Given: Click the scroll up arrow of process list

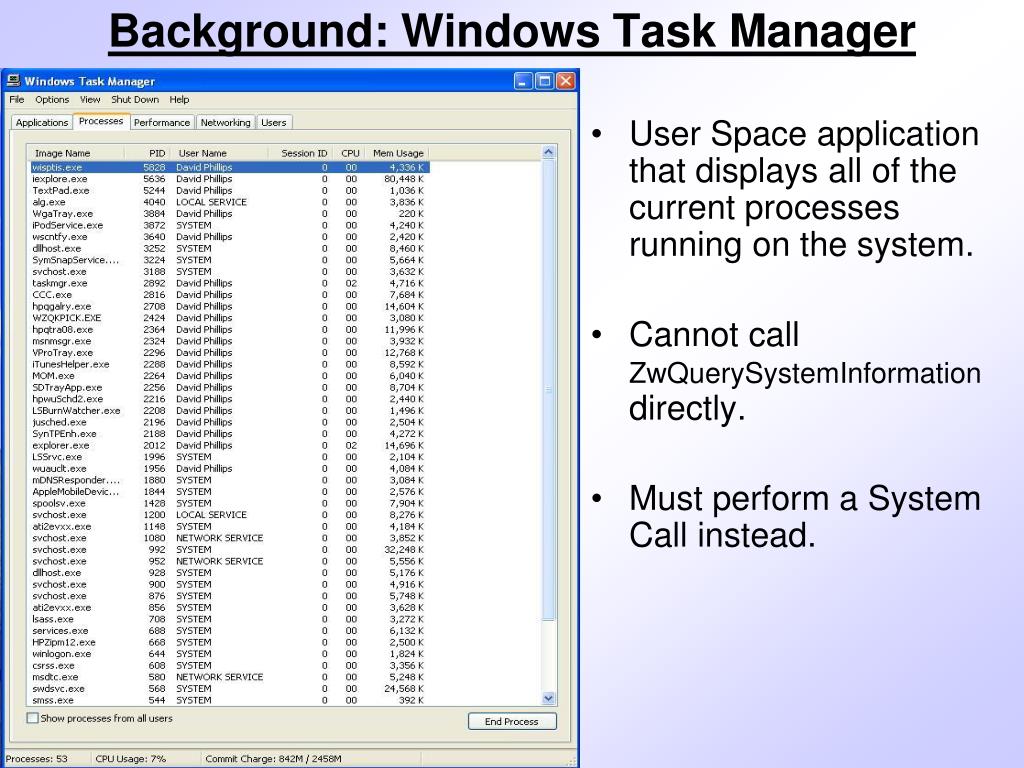Looking at the screenshot, I should (x=549, y=152).
